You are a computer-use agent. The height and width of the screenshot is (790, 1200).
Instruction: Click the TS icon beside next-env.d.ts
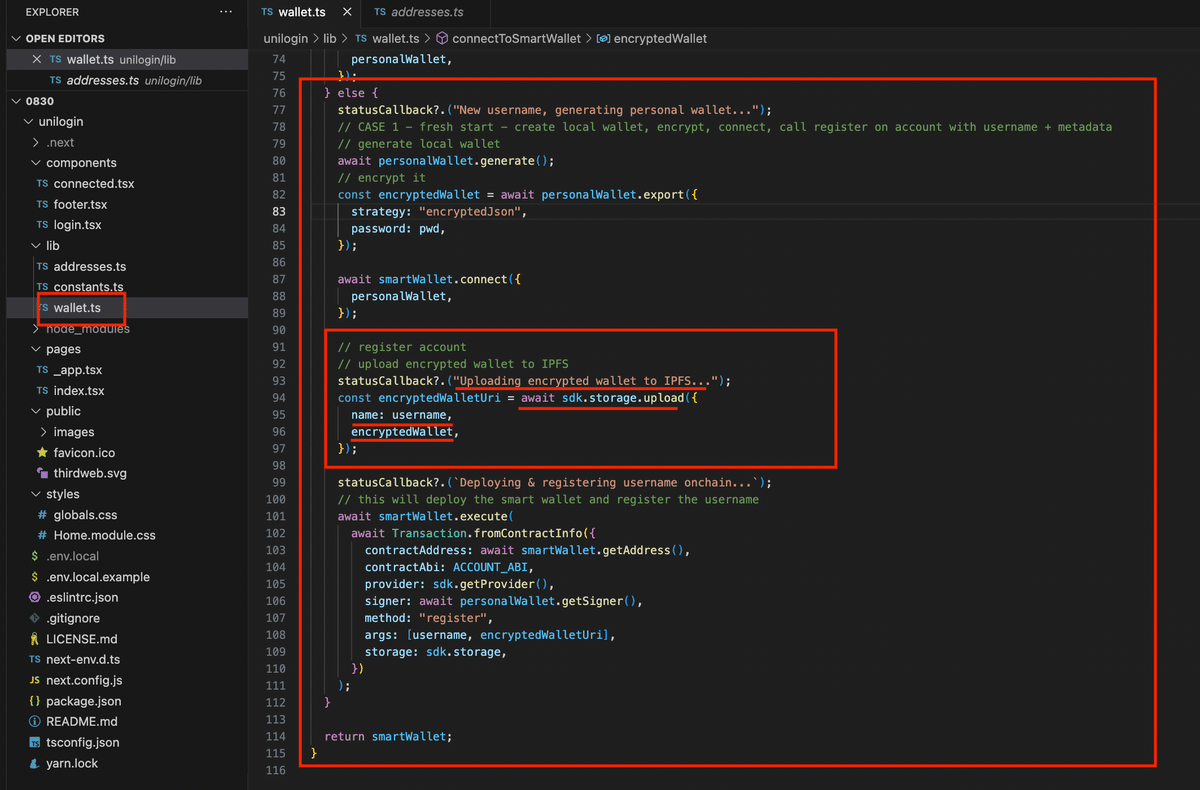[35, 660]
